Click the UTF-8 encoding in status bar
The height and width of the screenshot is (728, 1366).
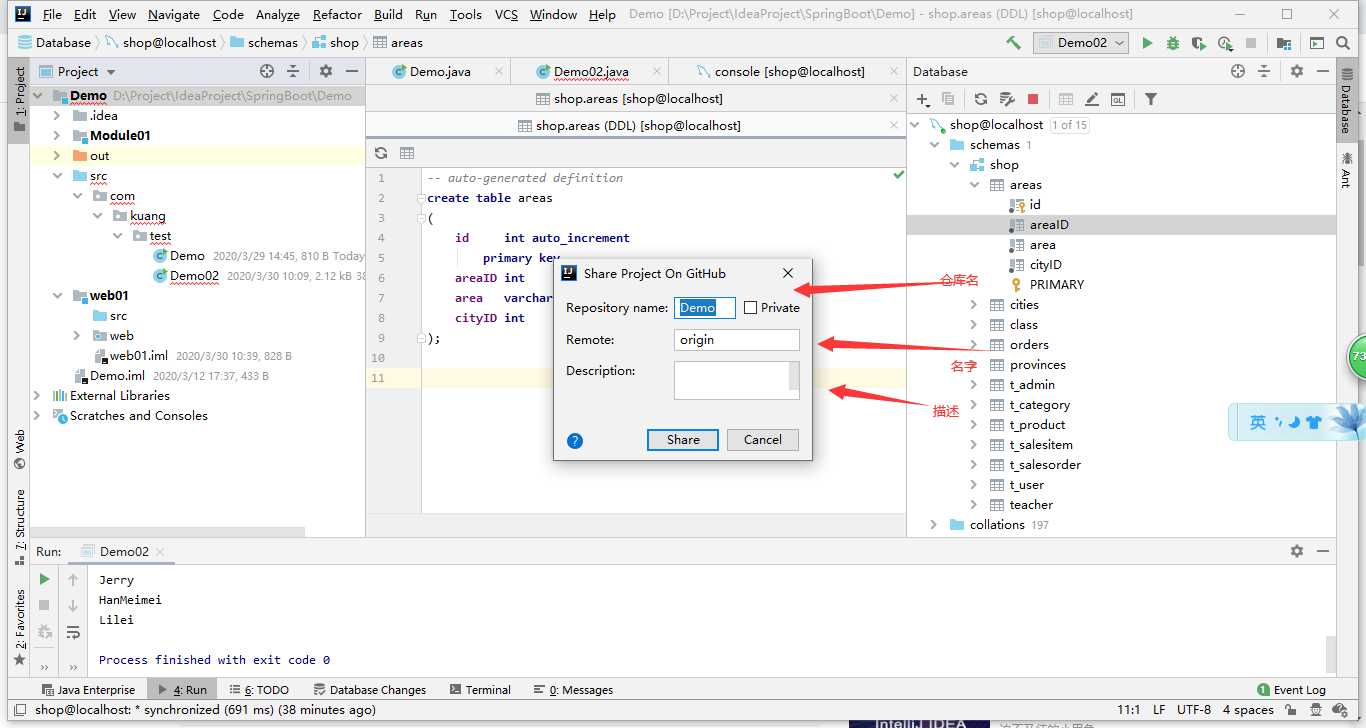(x=1194, y=709)
